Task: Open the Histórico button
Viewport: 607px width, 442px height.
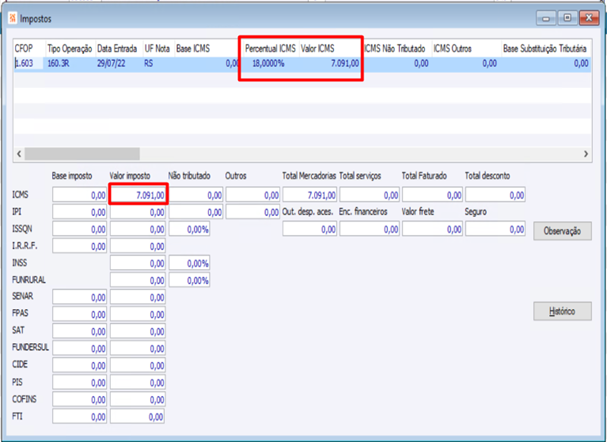Action: tap(562, 311)
